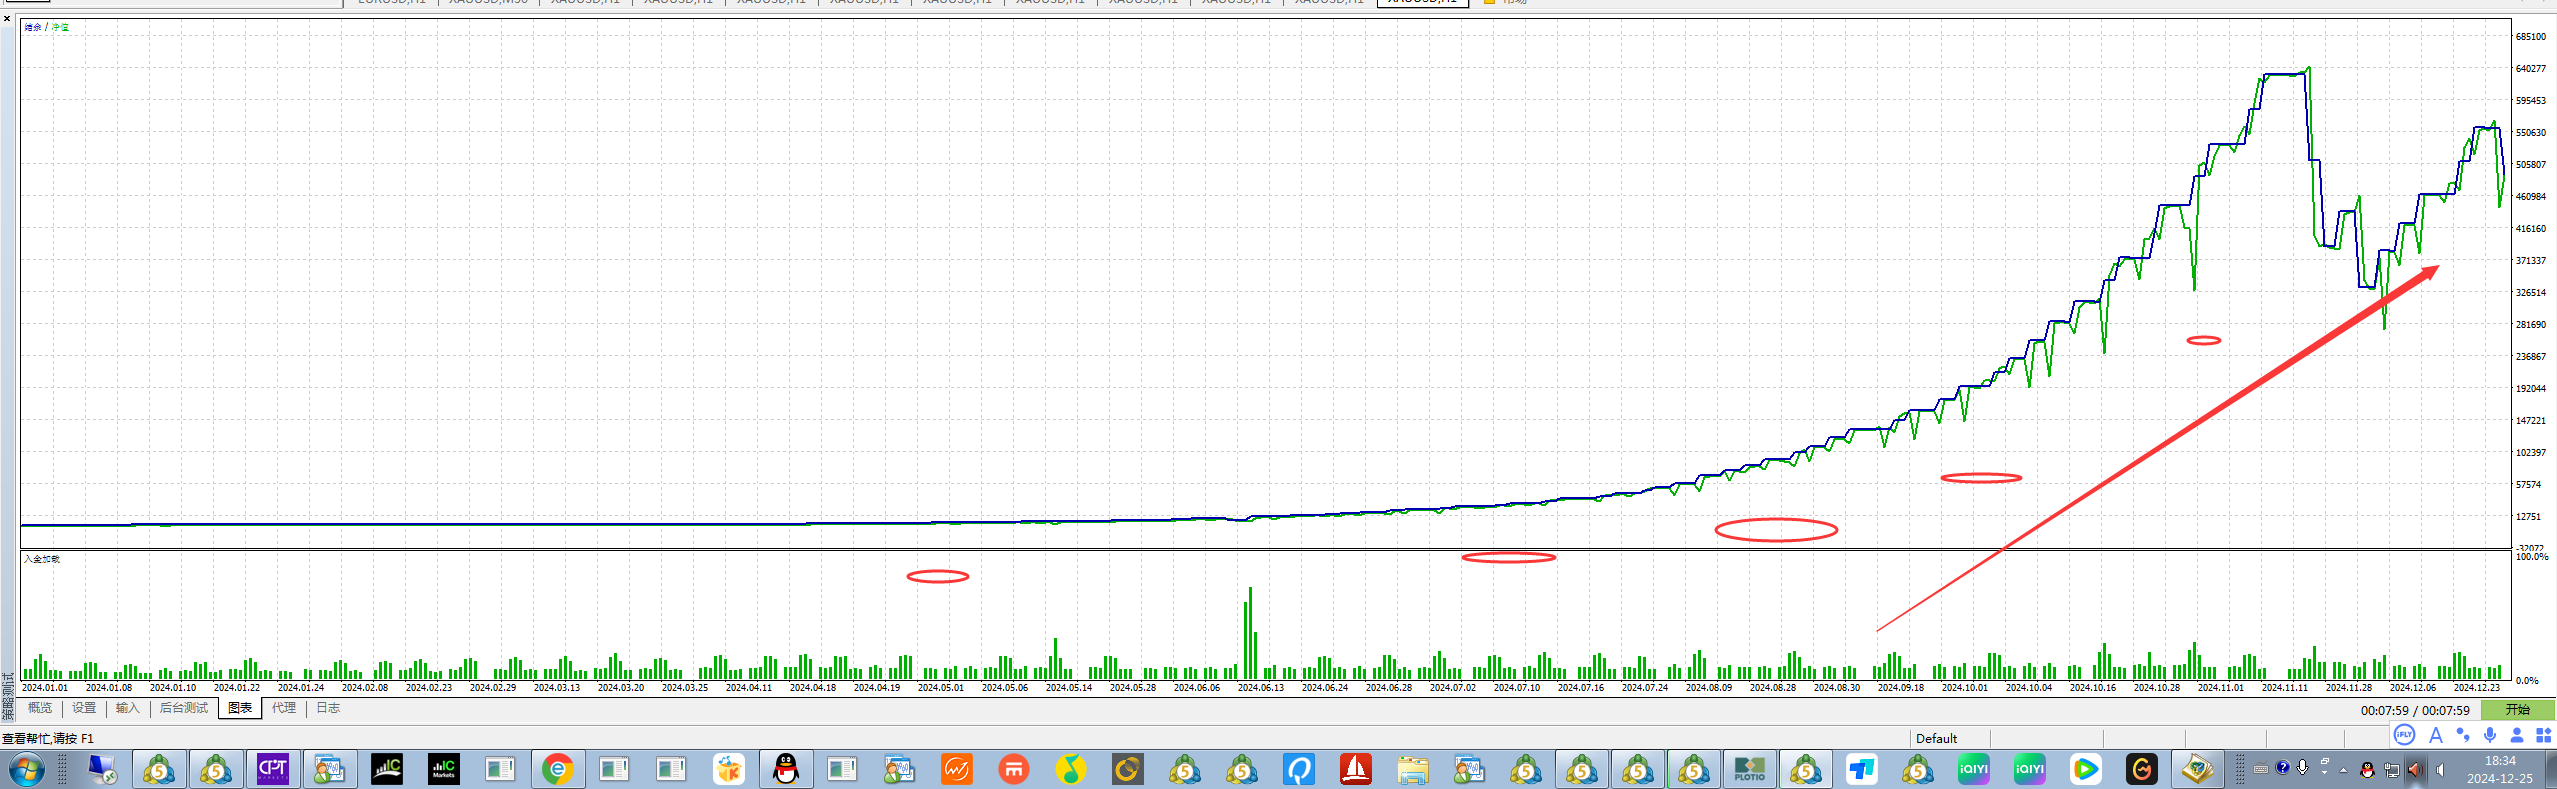Image resolution: width=2557 pixels, height=789 pixels.
Task: Open the purple CPT Markets taskbar app
Action: [273, 769]
